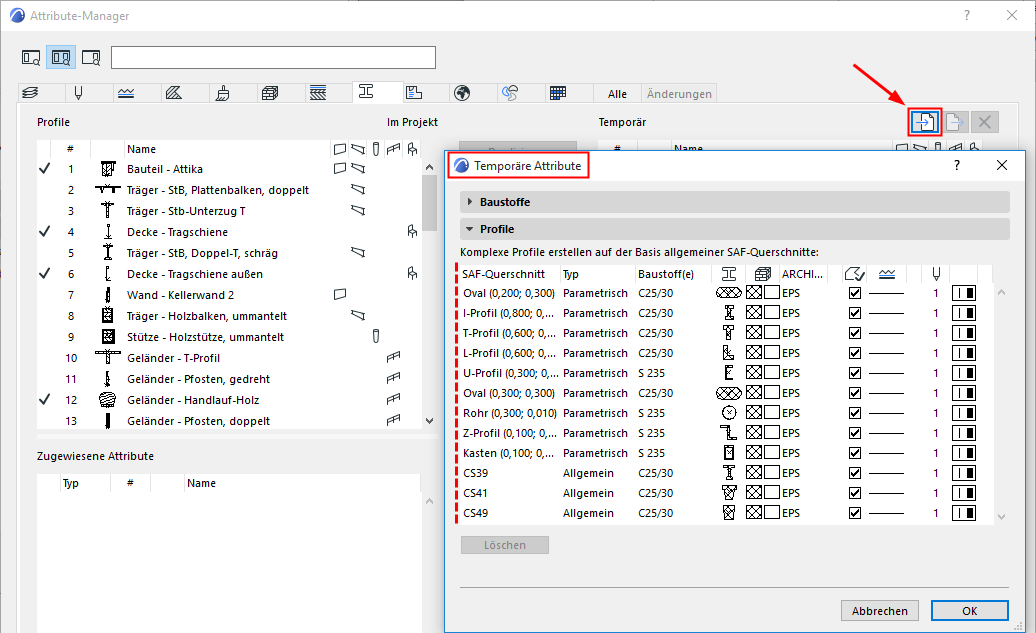
Task: Click the Baustoff(e) column header
Action: [666, 274]
